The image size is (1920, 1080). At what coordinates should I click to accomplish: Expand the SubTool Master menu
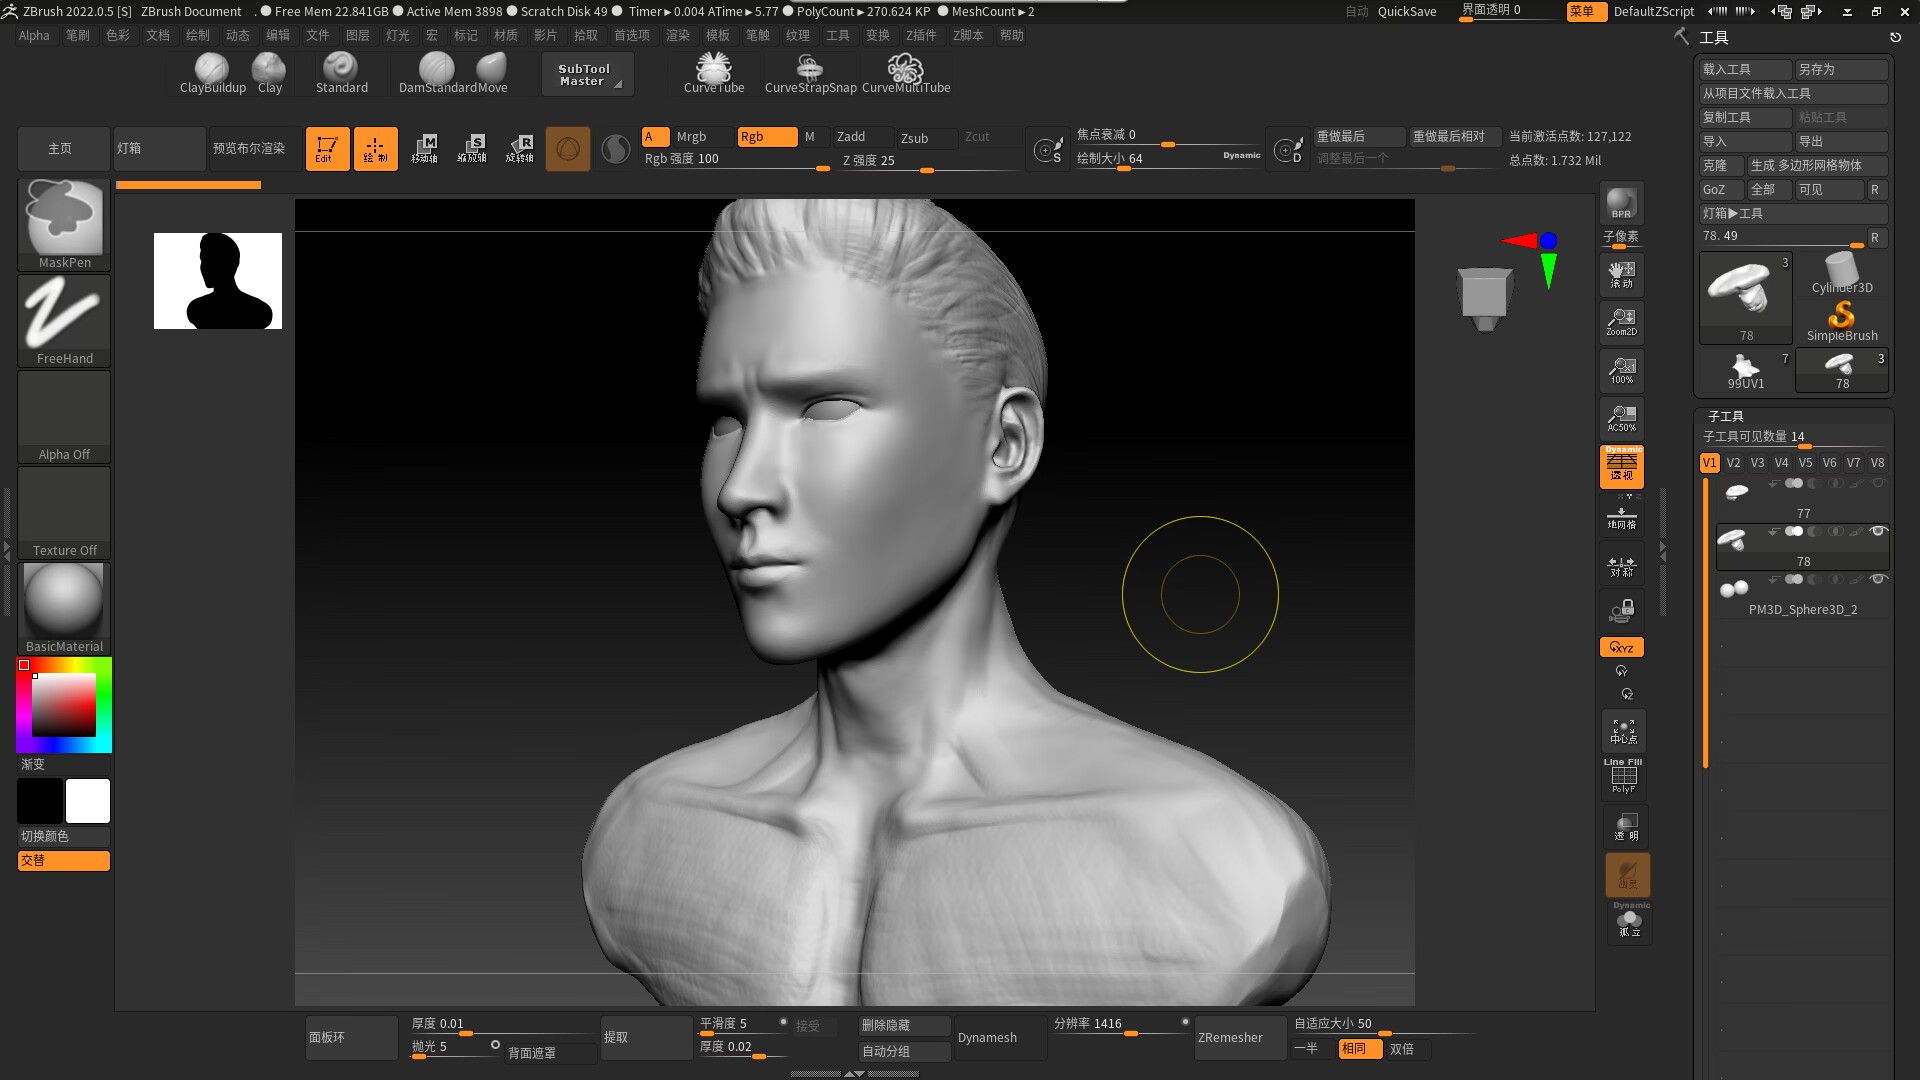click(x=588, y=75)
